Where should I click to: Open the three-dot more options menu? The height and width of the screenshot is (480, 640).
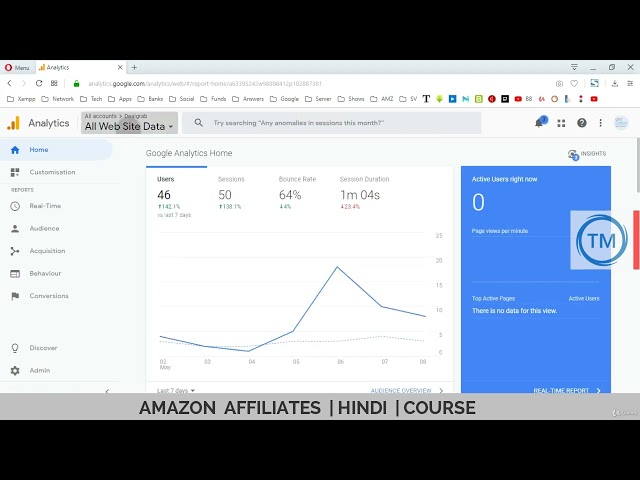[x=600, y=123]
